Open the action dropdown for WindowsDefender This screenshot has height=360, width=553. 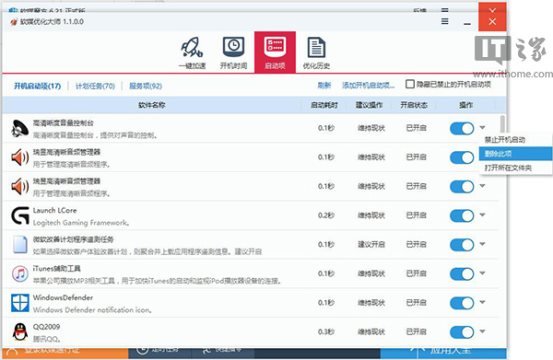coord(482,302)
